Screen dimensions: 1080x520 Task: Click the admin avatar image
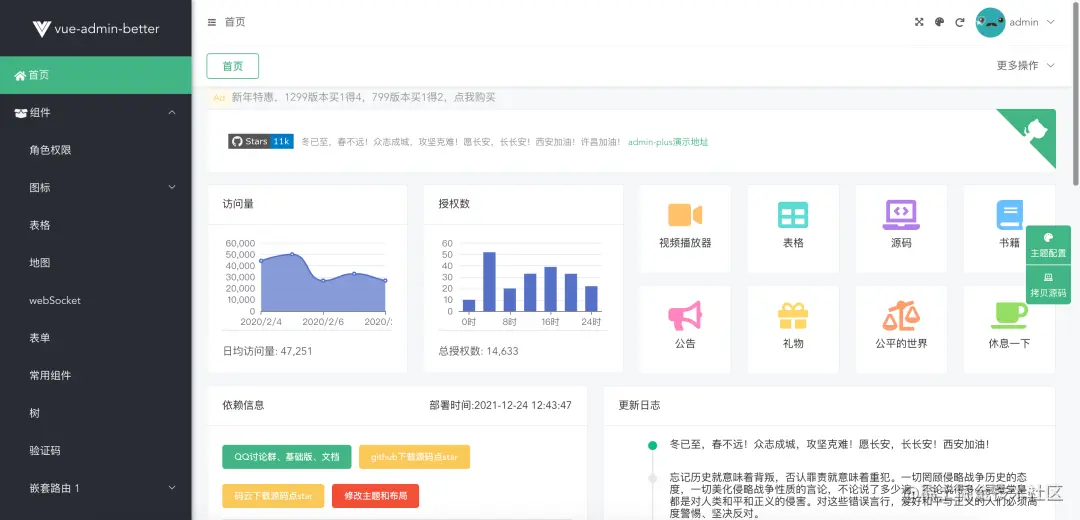990,22
